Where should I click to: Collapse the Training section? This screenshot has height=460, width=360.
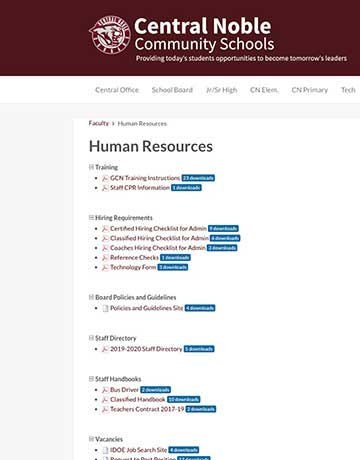[x=91, y=167]
